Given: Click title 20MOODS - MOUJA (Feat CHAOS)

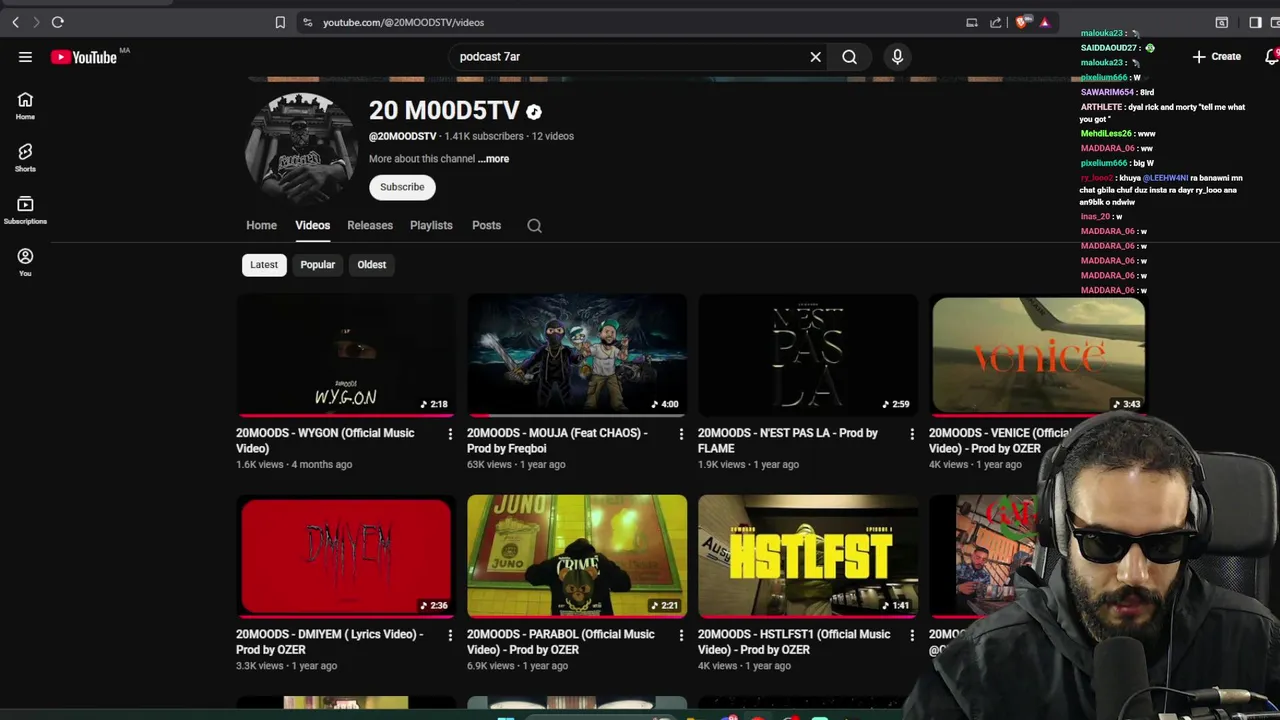Looking at the screenshot, I should coord(557,441).
